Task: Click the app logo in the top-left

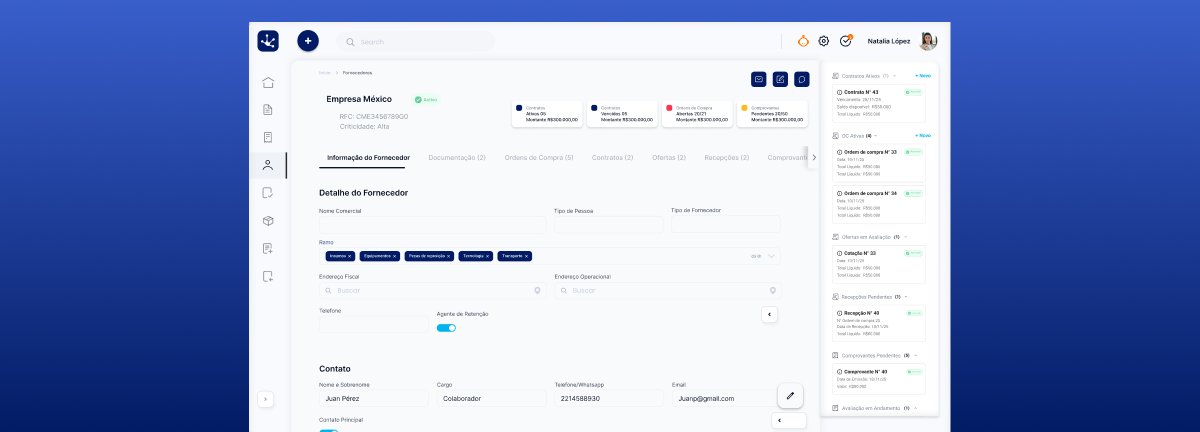Action: 268,41
